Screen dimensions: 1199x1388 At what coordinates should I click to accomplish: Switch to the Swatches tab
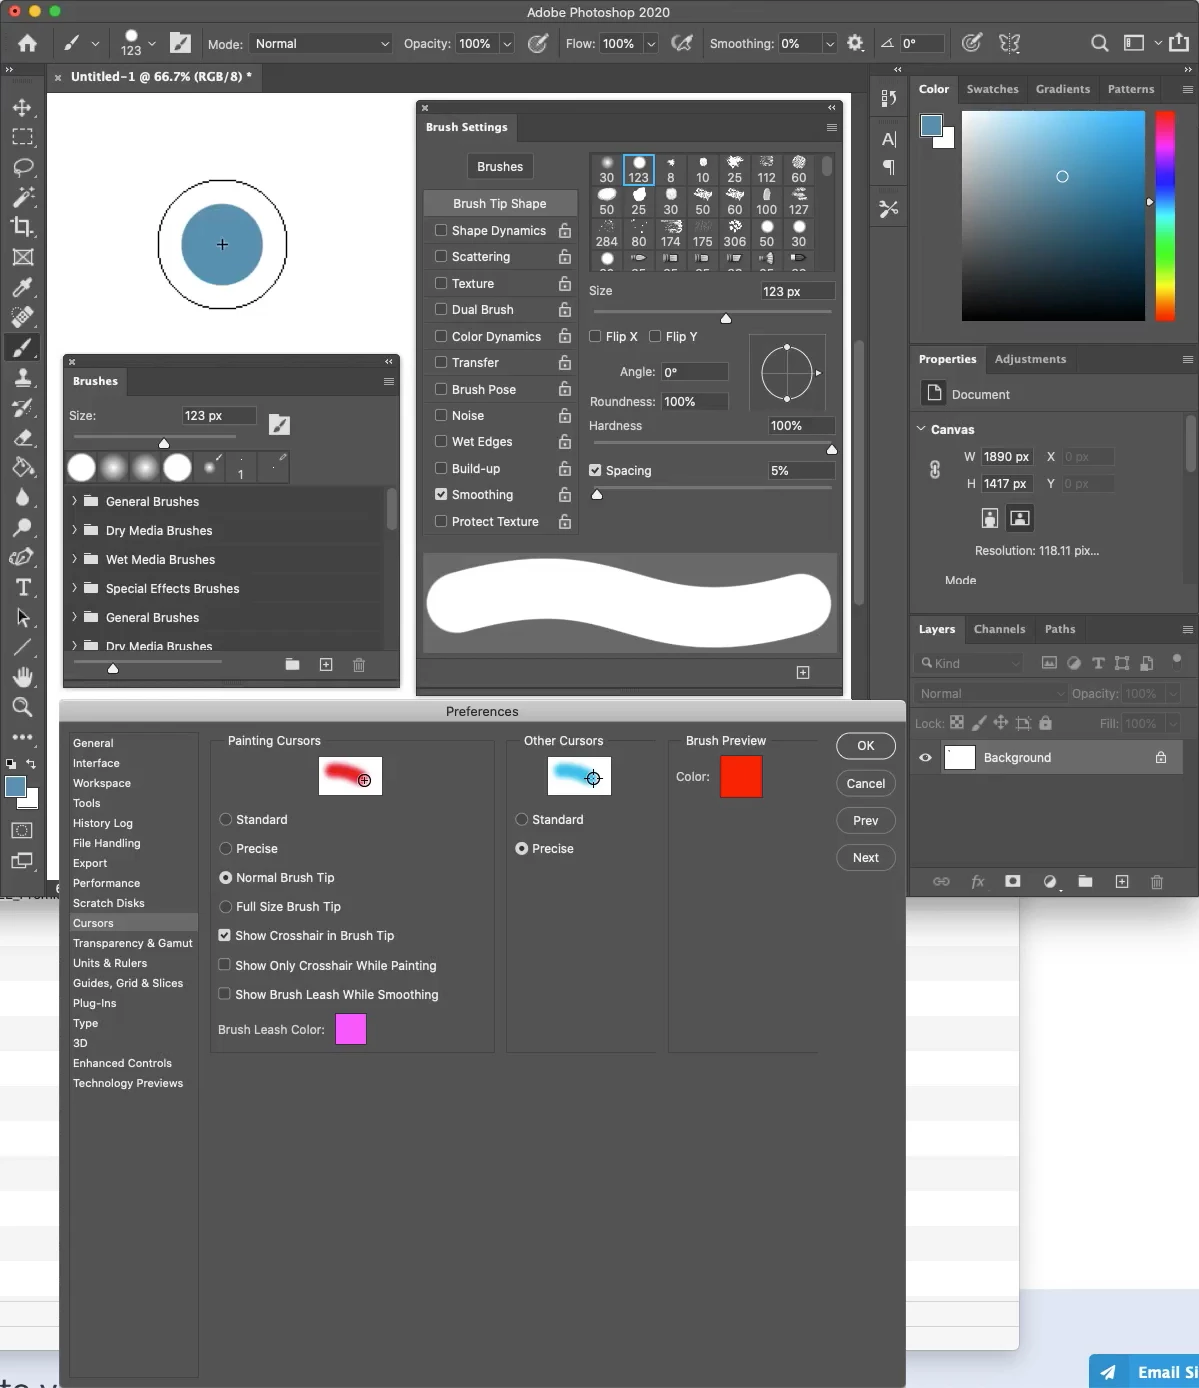click(992, 89)
